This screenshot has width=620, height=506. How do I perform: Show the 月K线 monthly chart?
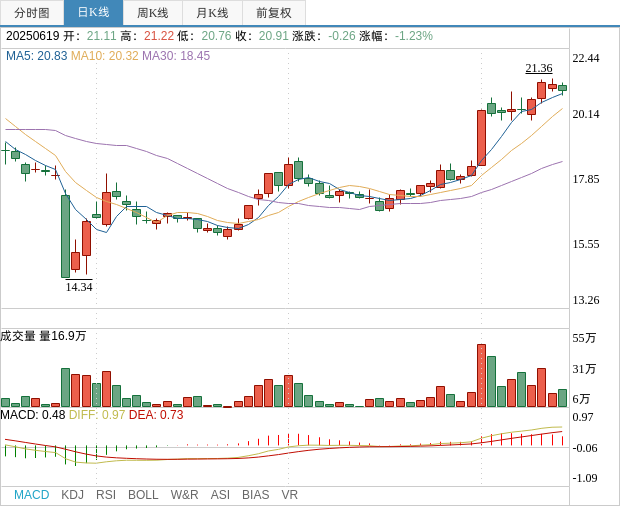click(x=212, y=13)
